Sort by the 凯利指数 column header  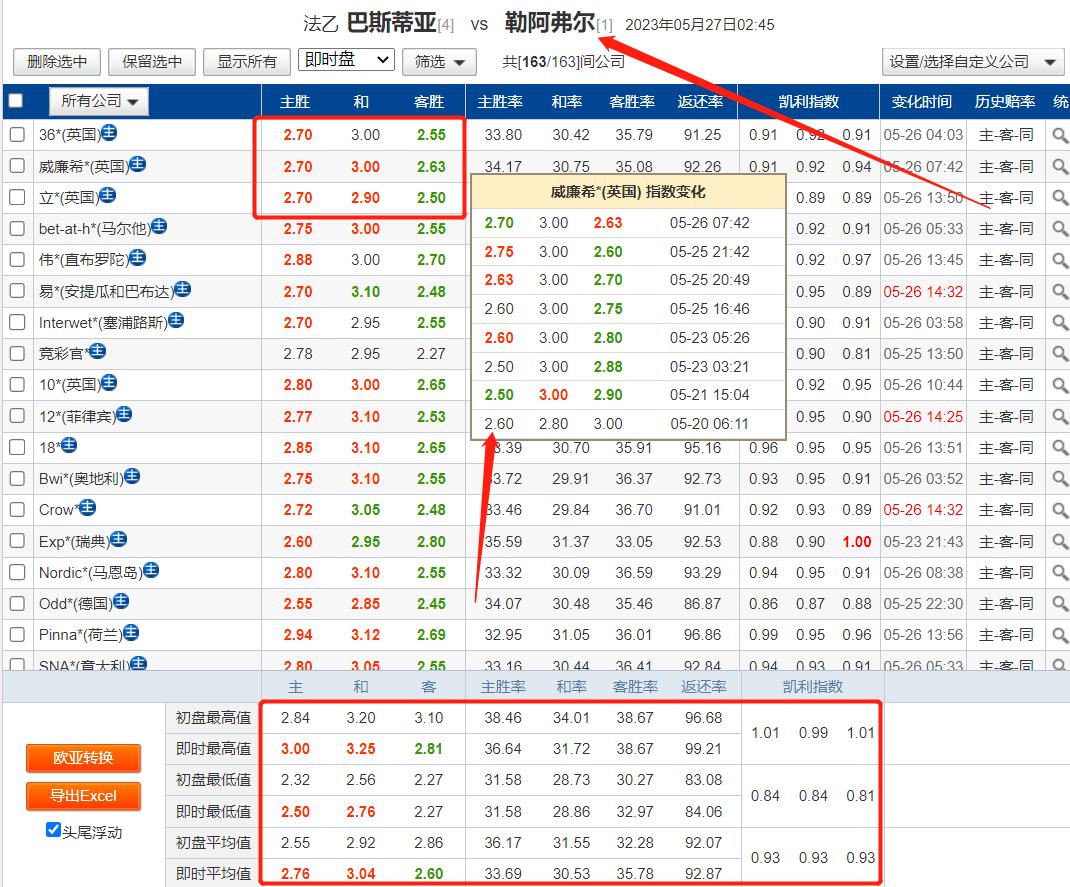coord(809,102)
